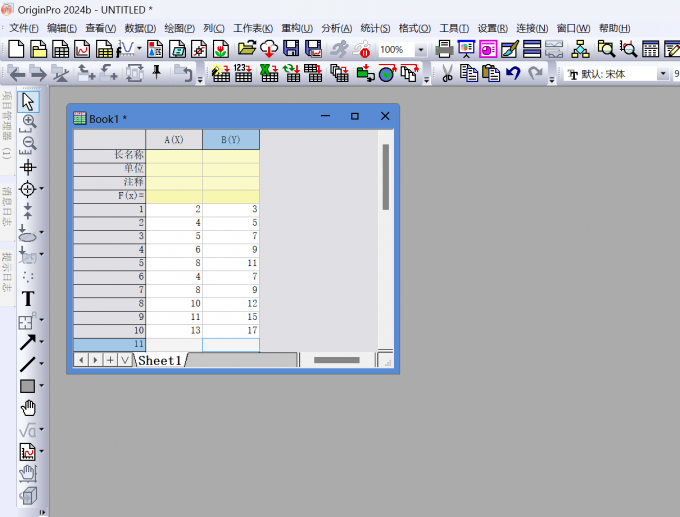Viewport: 680px width, 517px height.
Task: Click sheet tab scroll left arrow
Action: coord(81,360)
